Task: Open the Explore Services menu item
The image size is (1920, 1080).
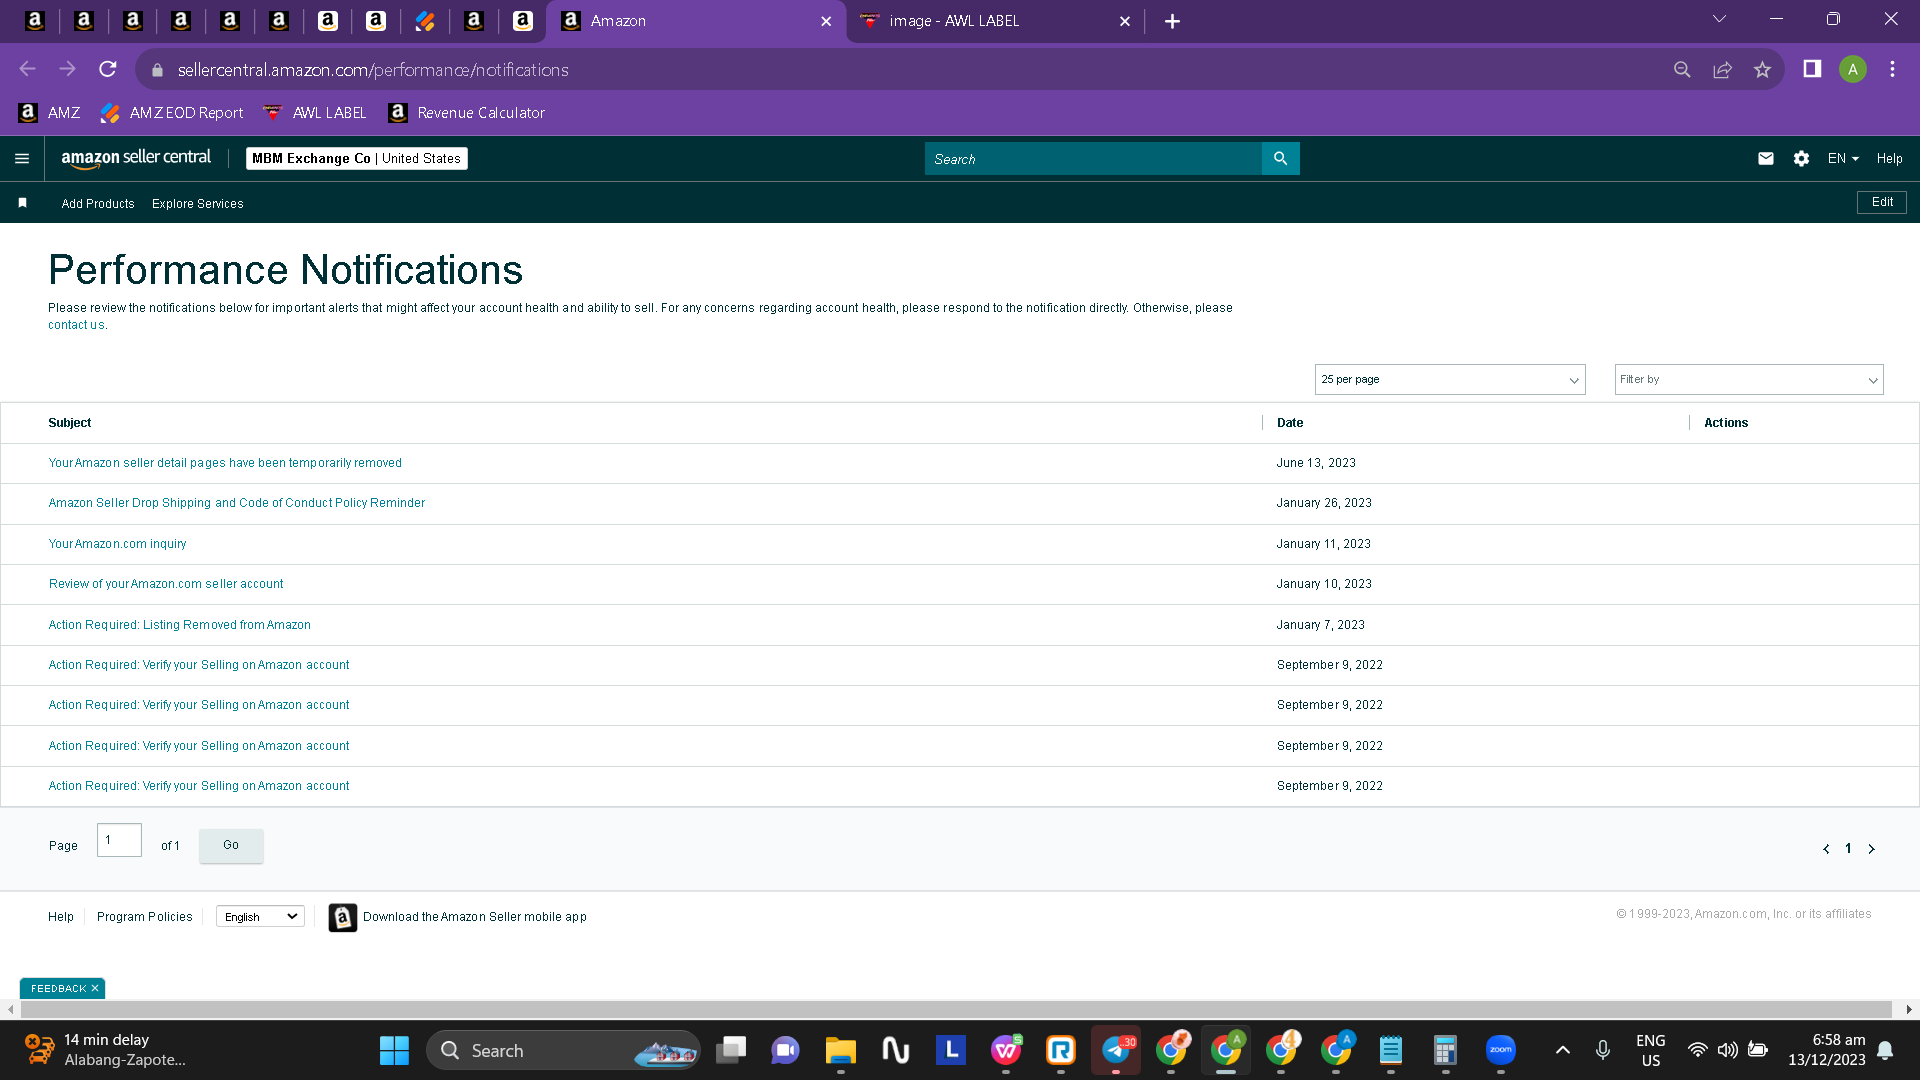Action: 198,204
